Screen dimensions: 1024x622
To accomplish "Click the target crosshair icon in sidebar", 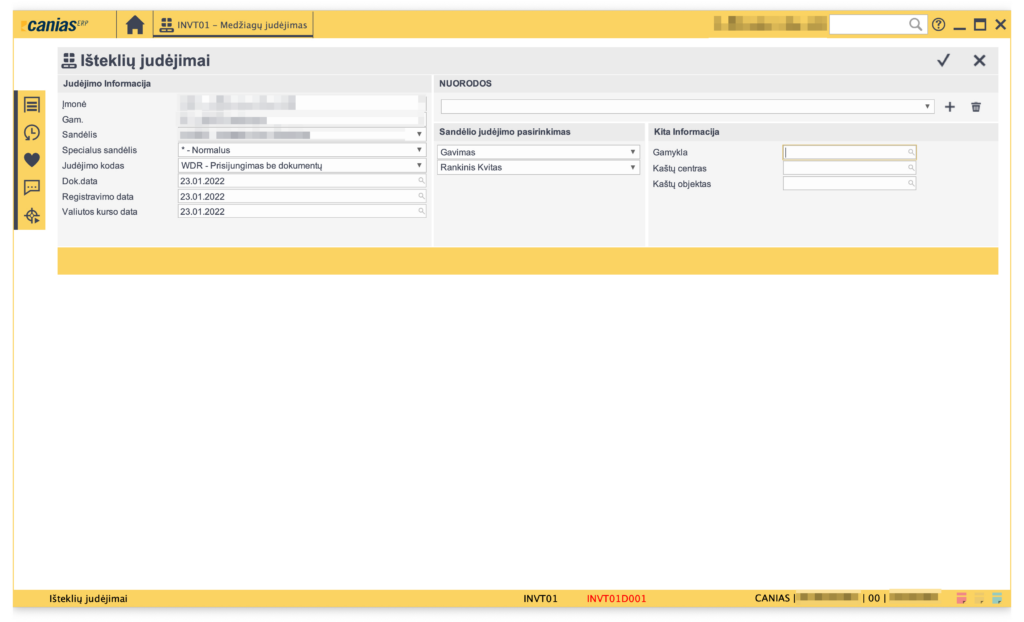I will 32,215.
